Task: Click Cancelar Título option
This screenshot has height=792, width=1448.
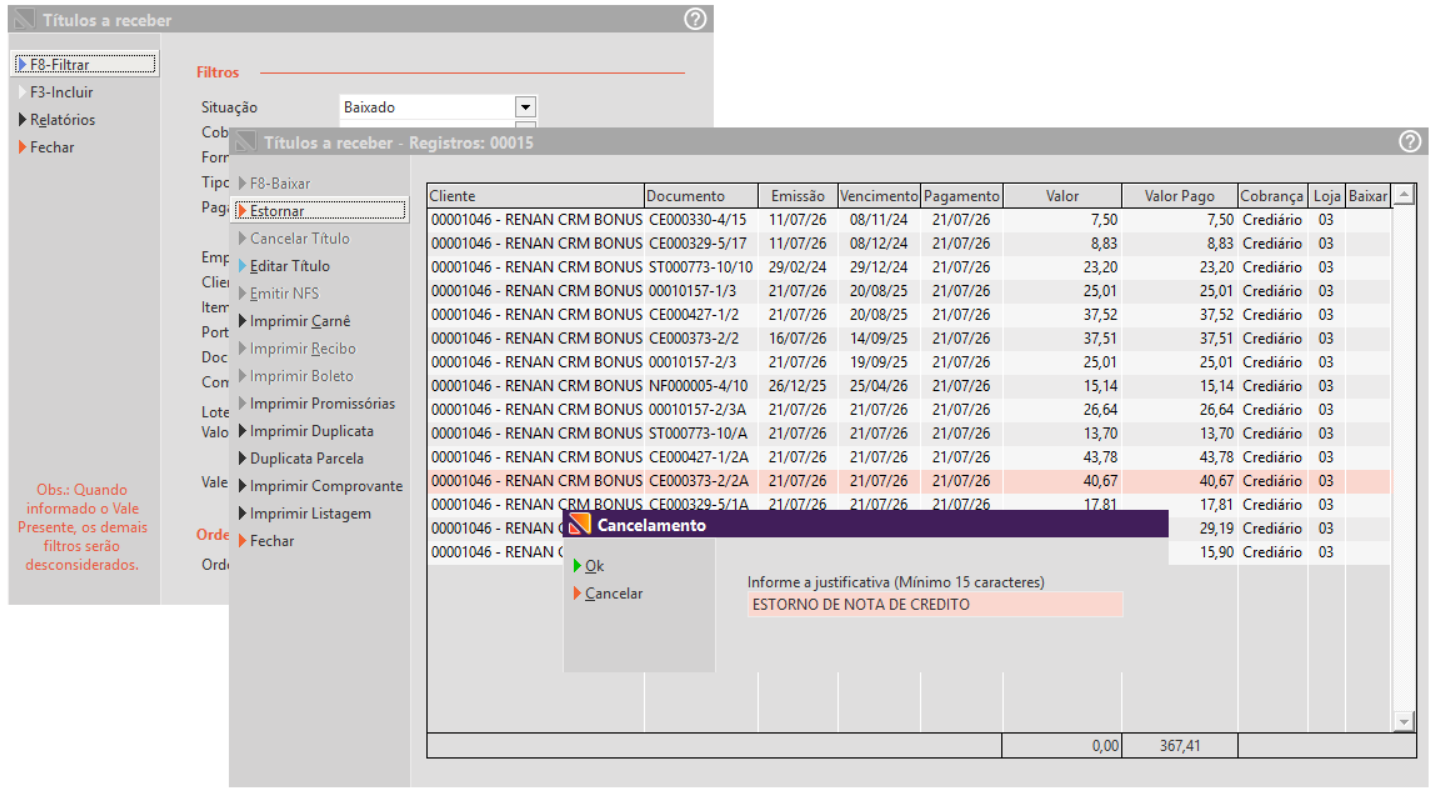Action: tap(299, 239)
